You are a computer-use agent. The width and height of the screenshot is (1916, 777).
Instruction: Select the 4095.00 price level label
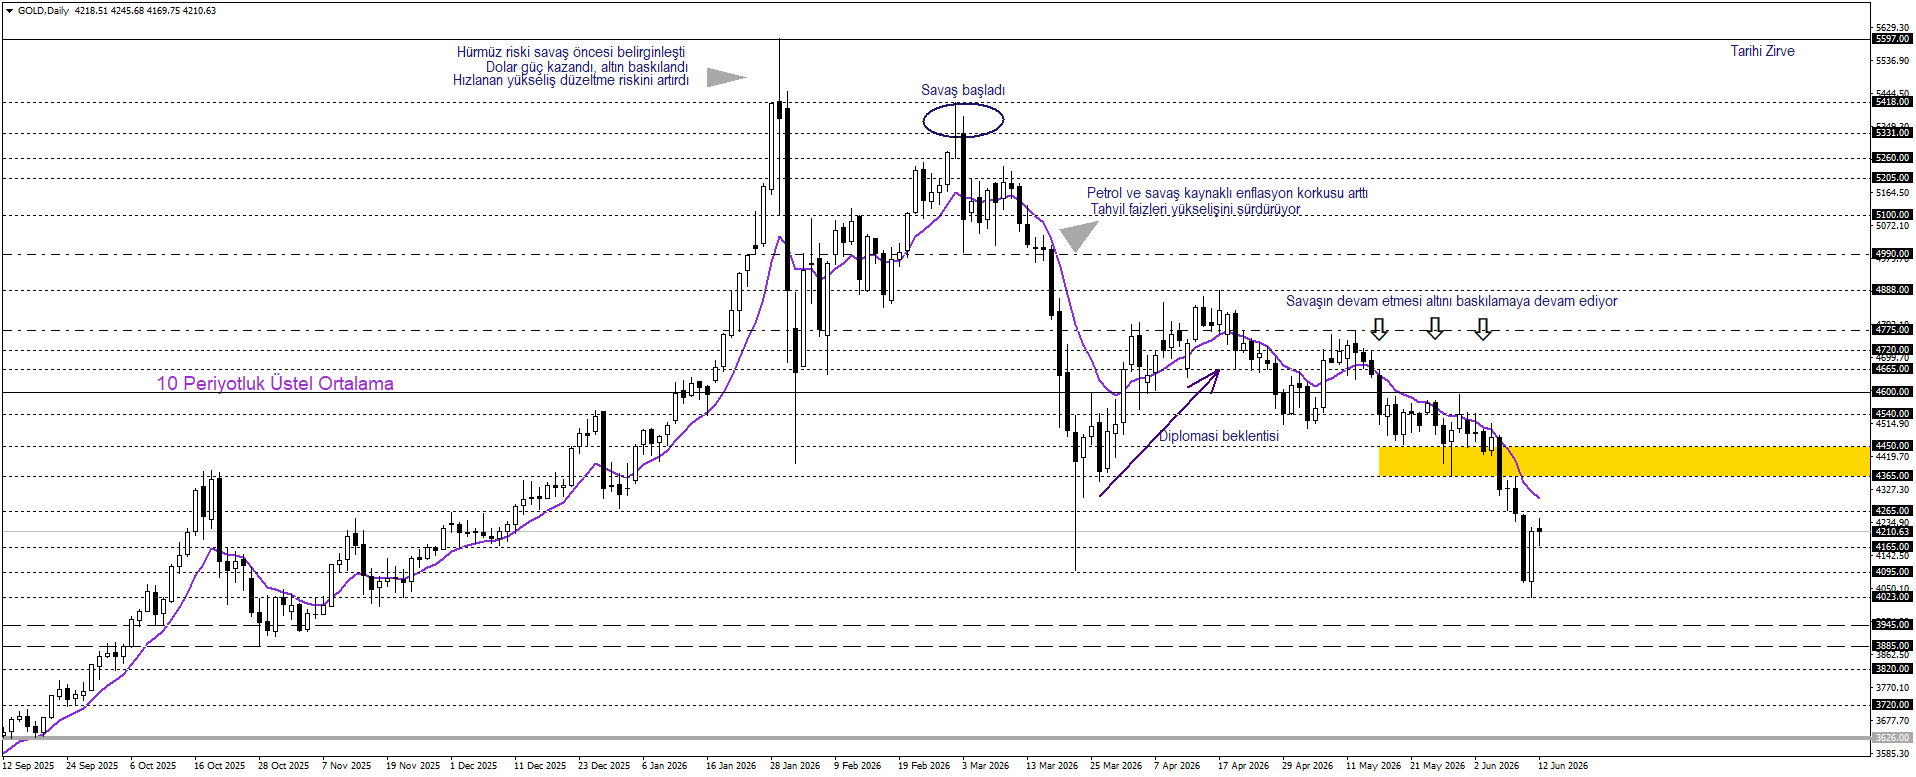coord(1892,572)
